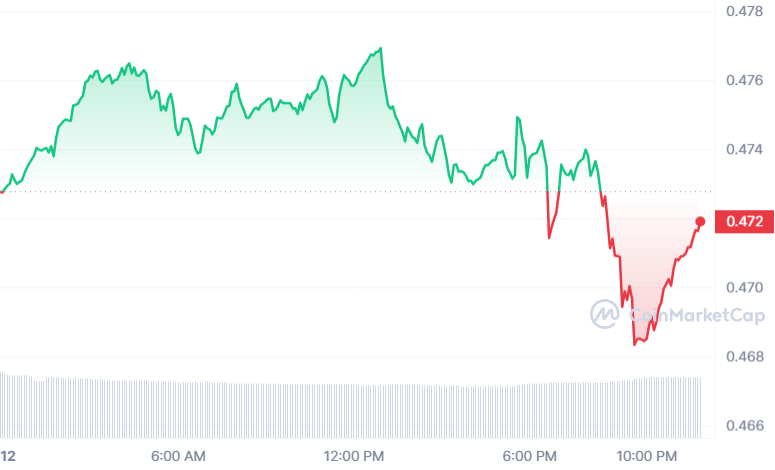Click the highest green peak of the price line
This screenshot has width=775, height=470.
pos(381,48)
